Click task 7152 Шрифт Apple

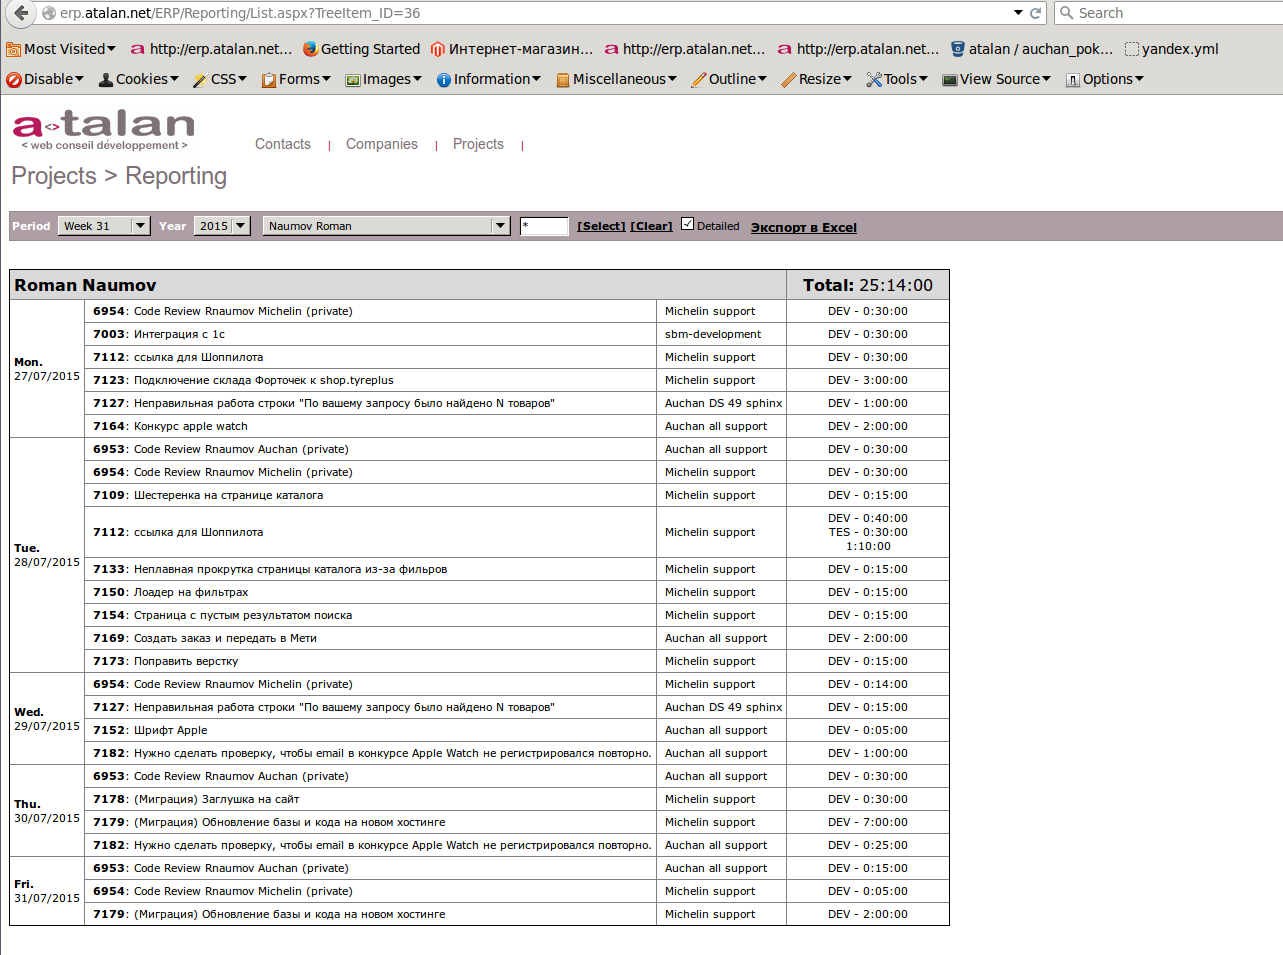pos(150,730)
